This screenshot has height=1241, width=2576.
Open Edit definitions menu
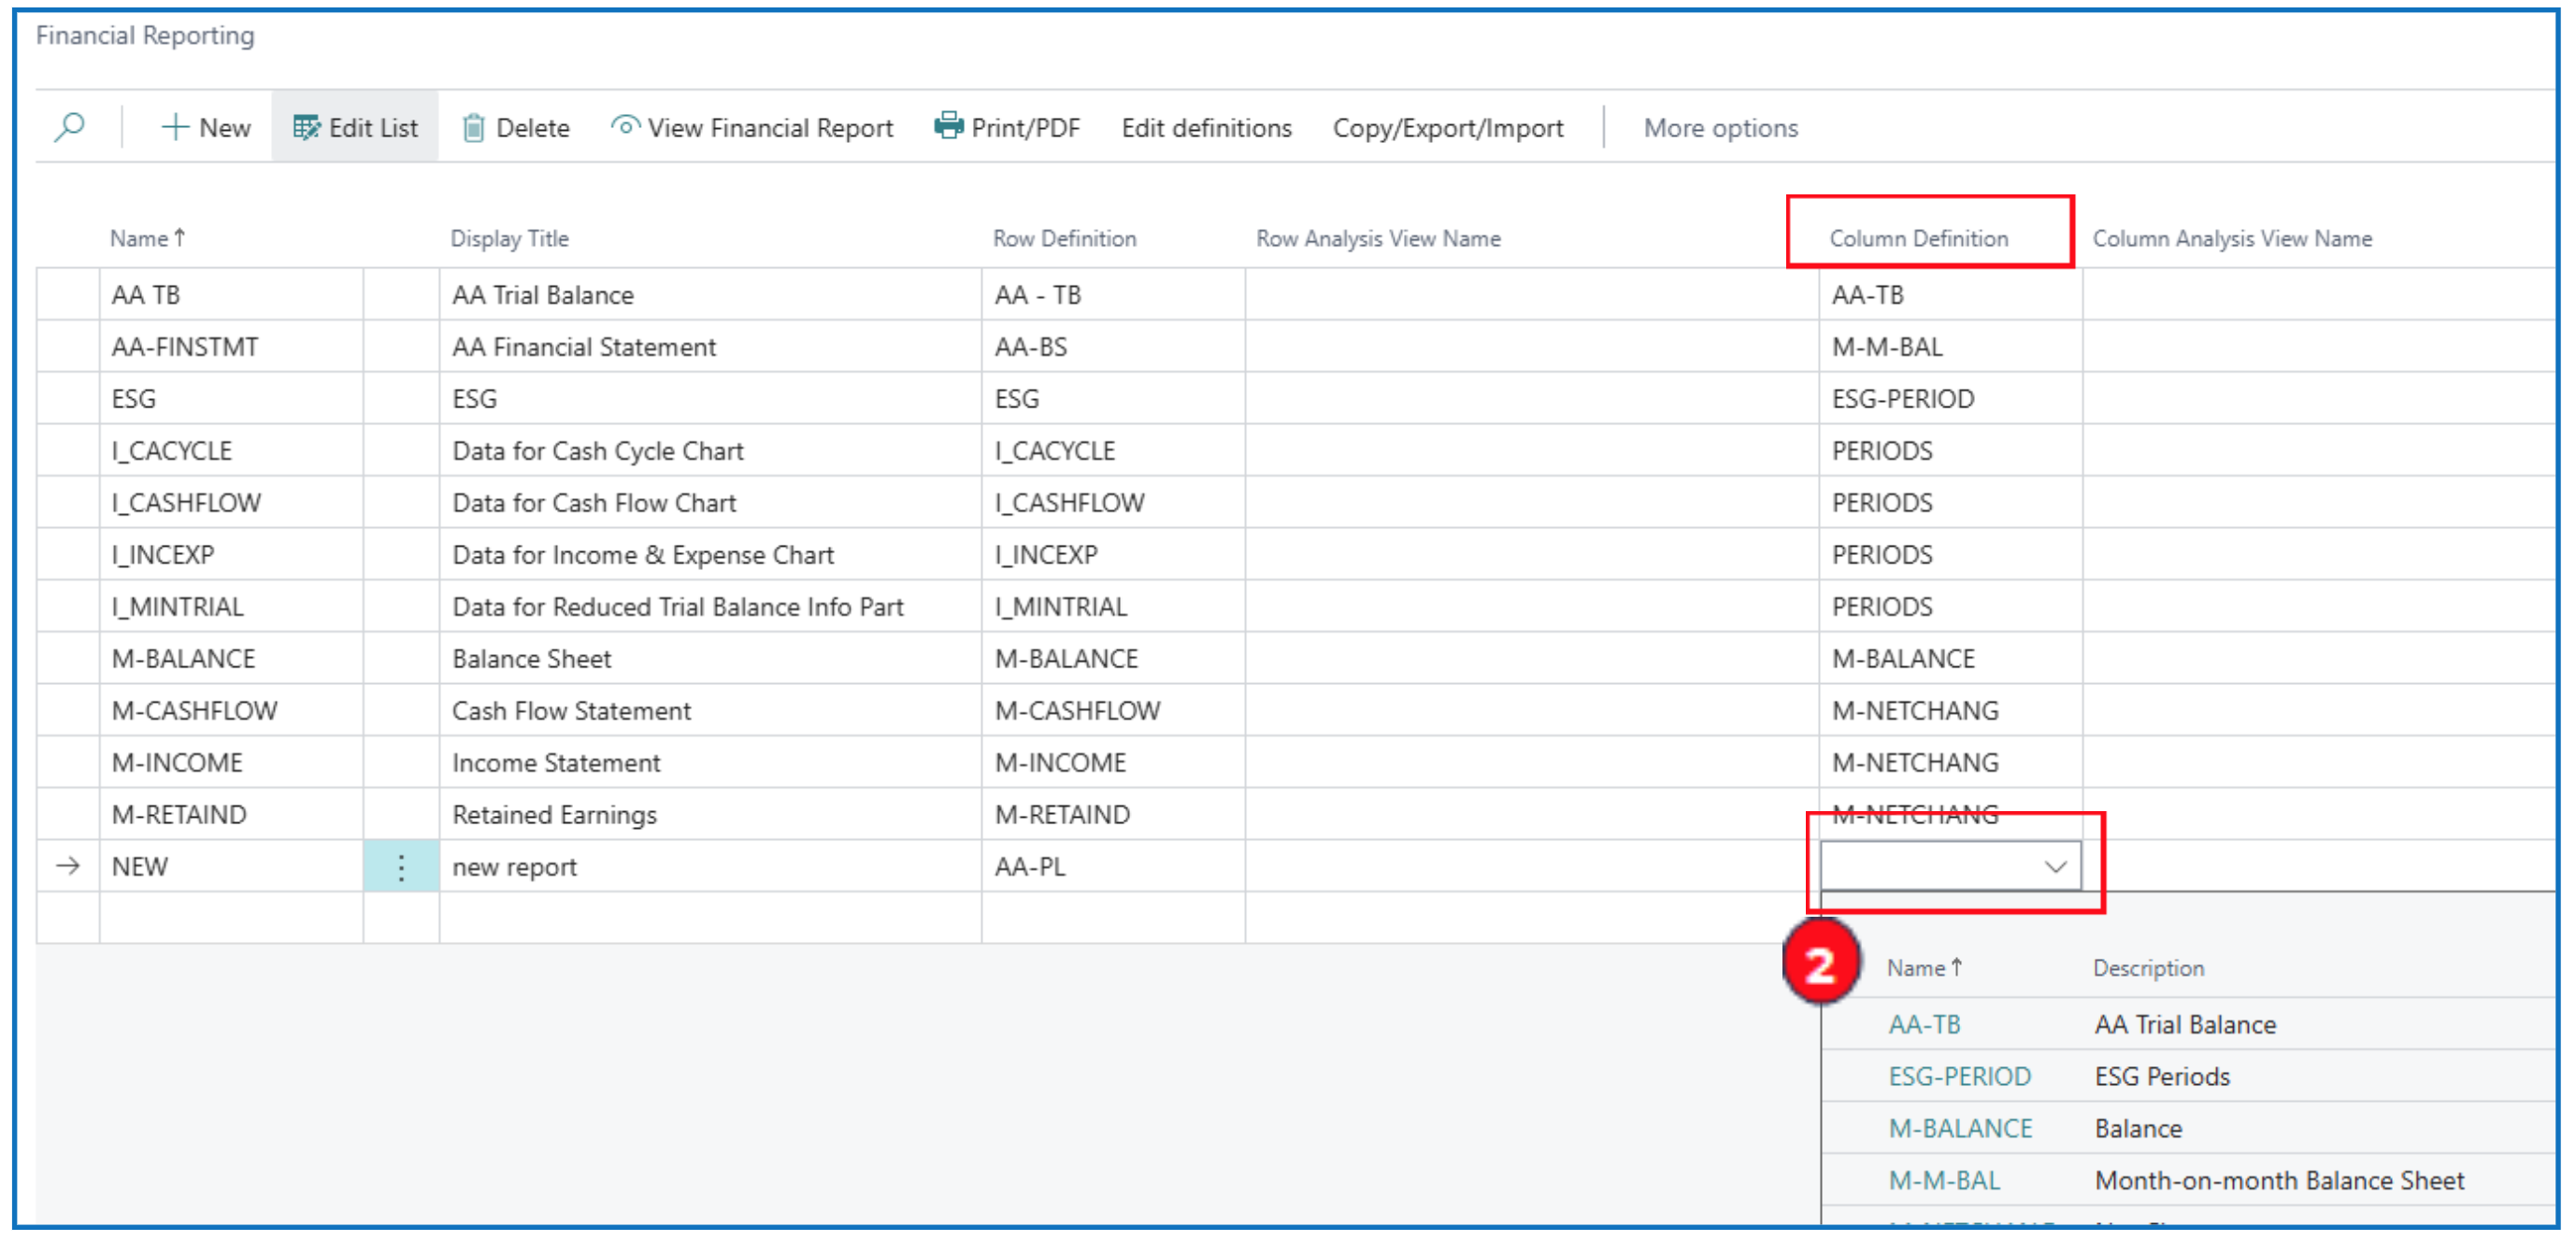tap(1206, 128)
